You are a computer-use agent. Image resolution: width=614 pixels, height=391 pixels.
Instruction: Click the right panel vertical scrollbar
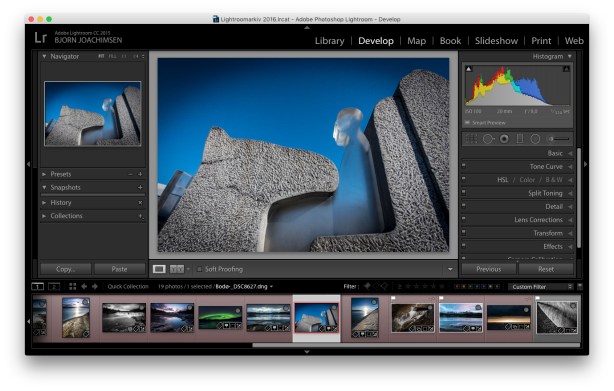[579, 198]
